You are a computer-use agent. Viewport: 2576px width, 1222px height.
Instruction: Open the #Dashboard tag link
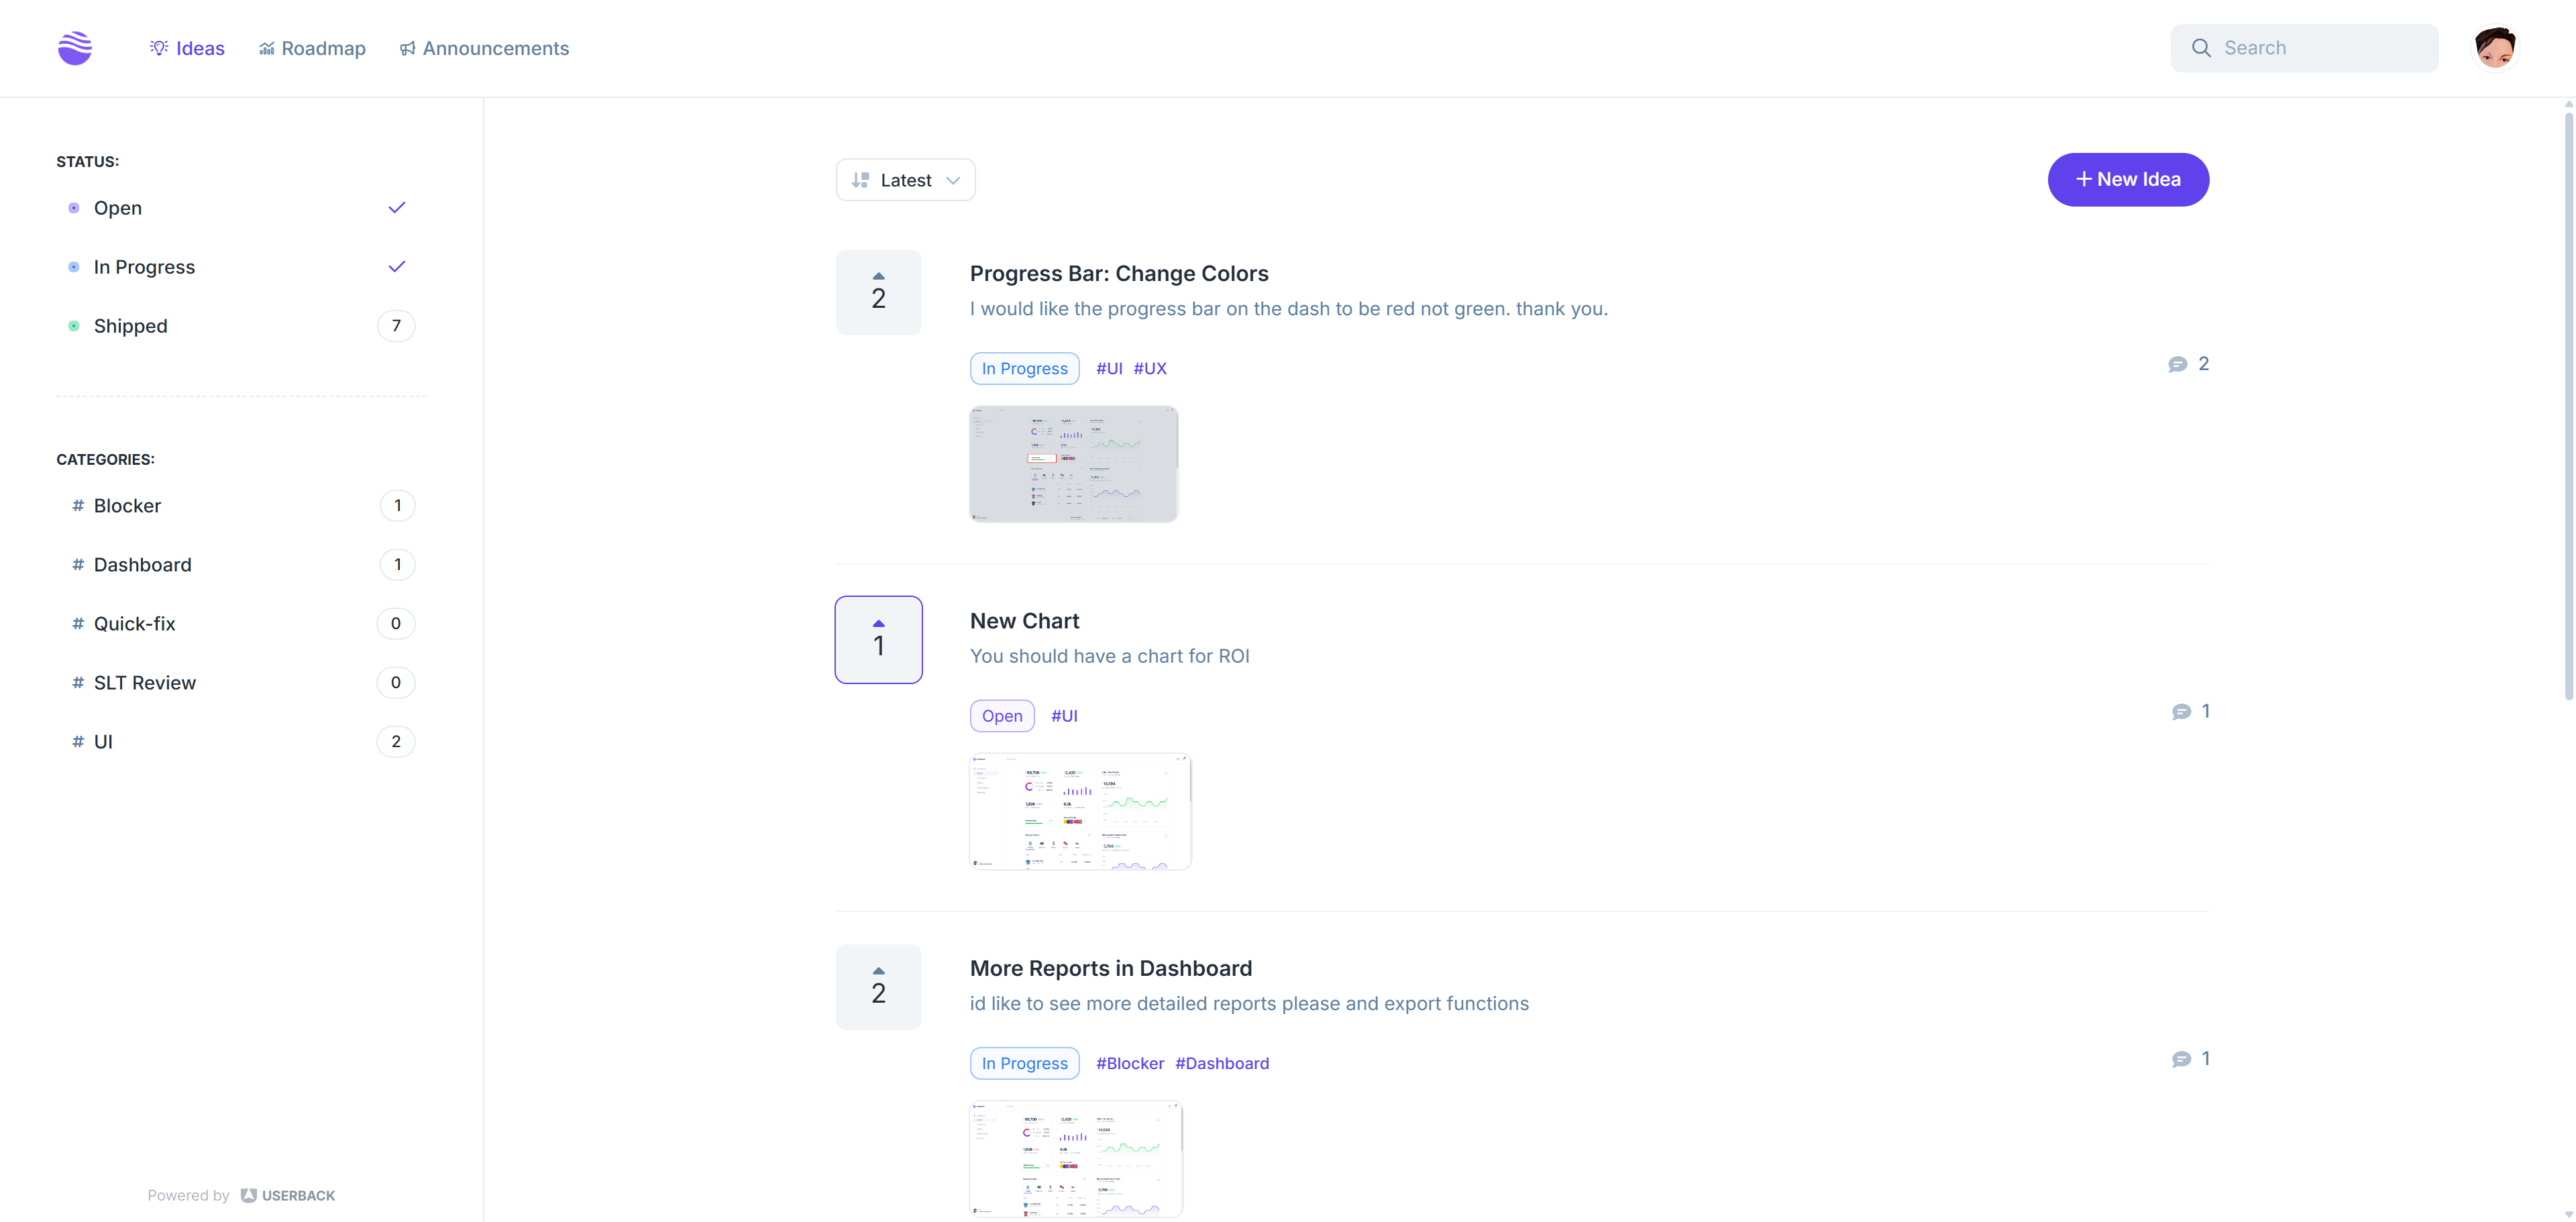tap(1221, 1063)
